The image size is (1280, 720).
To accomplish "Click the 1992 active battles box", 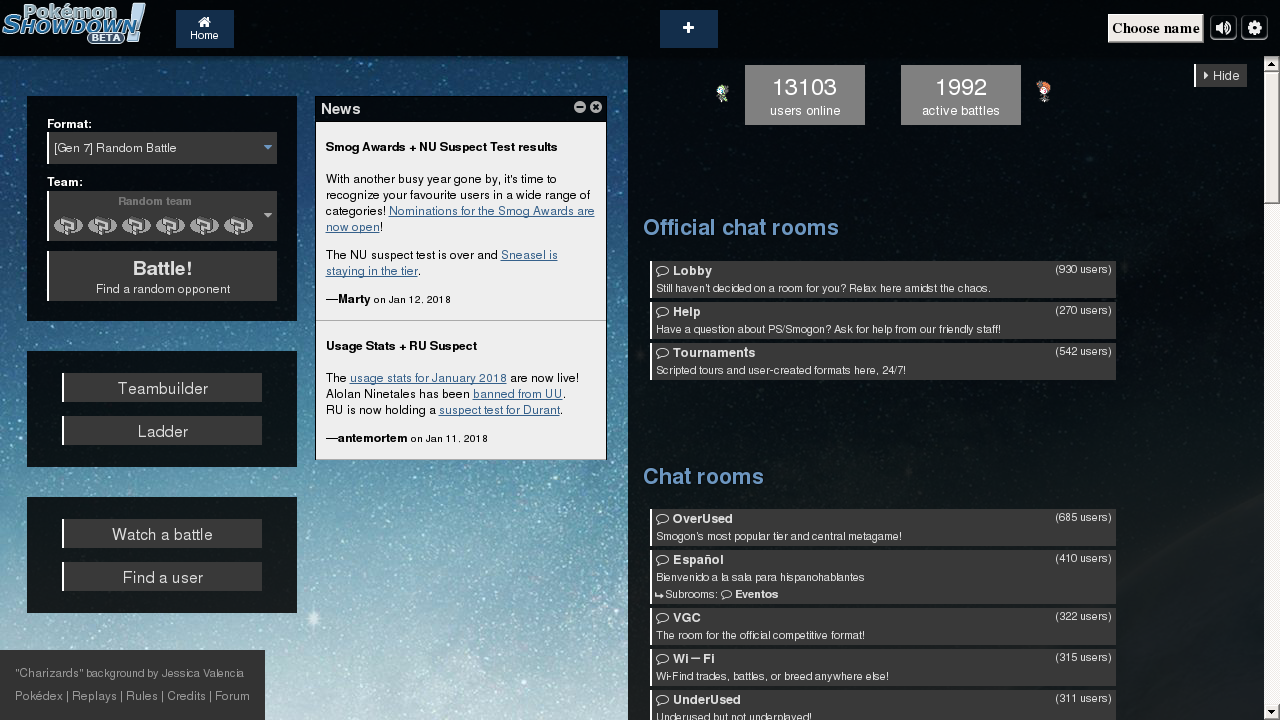I will tap(961, 95).
